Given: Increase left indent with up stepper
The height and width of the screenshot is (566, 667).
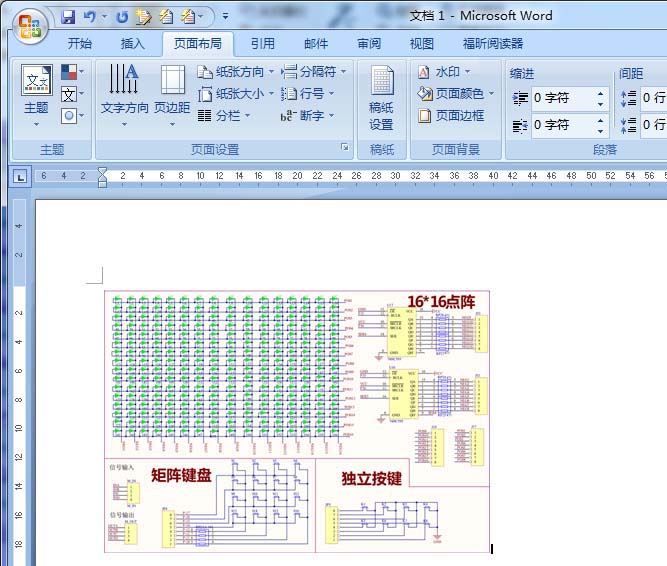Looking at the screenshot, I should 600,94.
